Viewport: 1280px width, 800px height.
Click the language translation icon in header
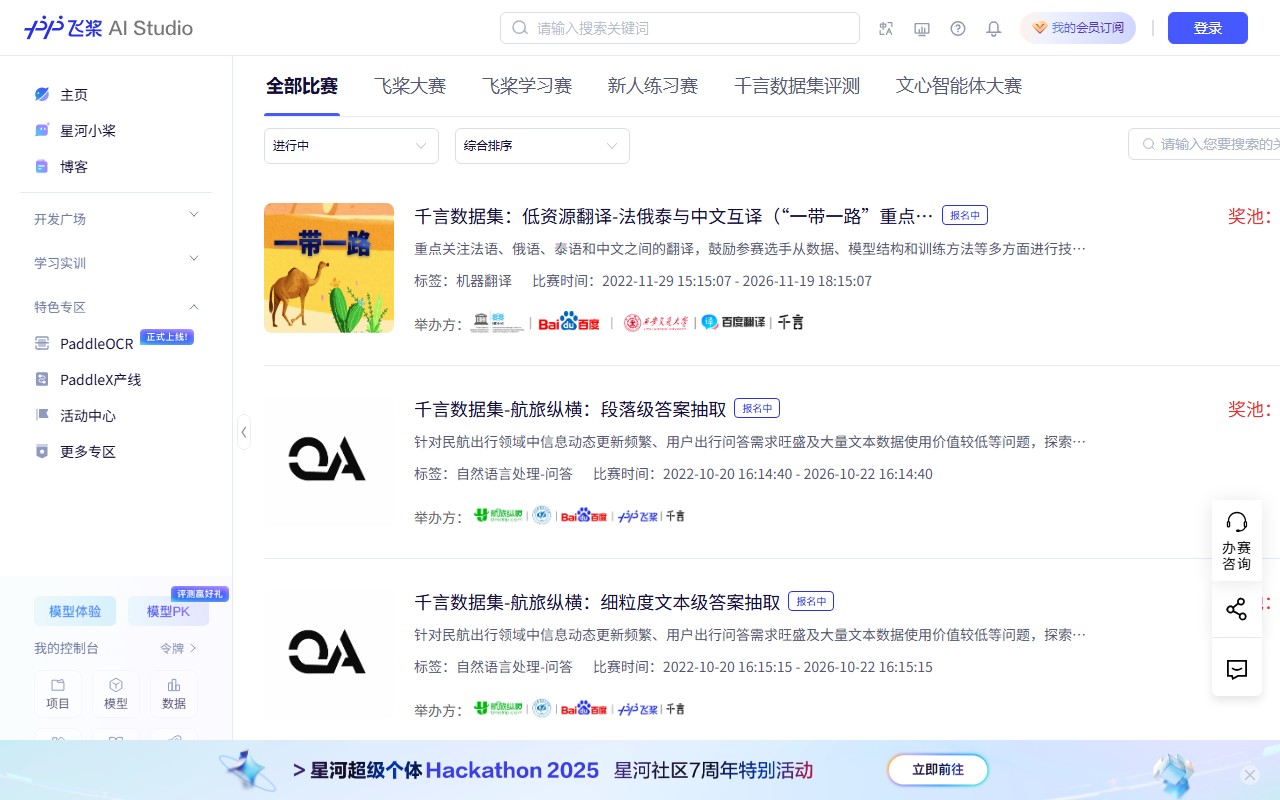click(x=886, y=28)
